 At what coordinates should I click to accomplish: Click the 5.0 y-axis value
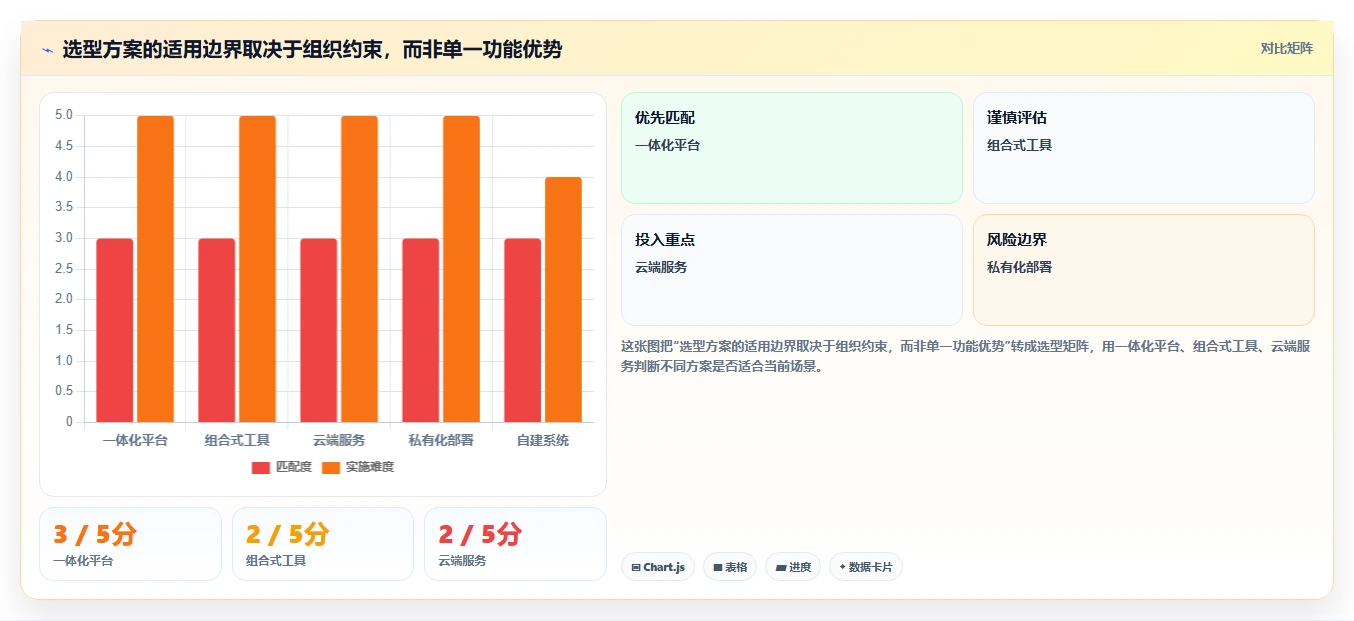click(x=64, y=115)
